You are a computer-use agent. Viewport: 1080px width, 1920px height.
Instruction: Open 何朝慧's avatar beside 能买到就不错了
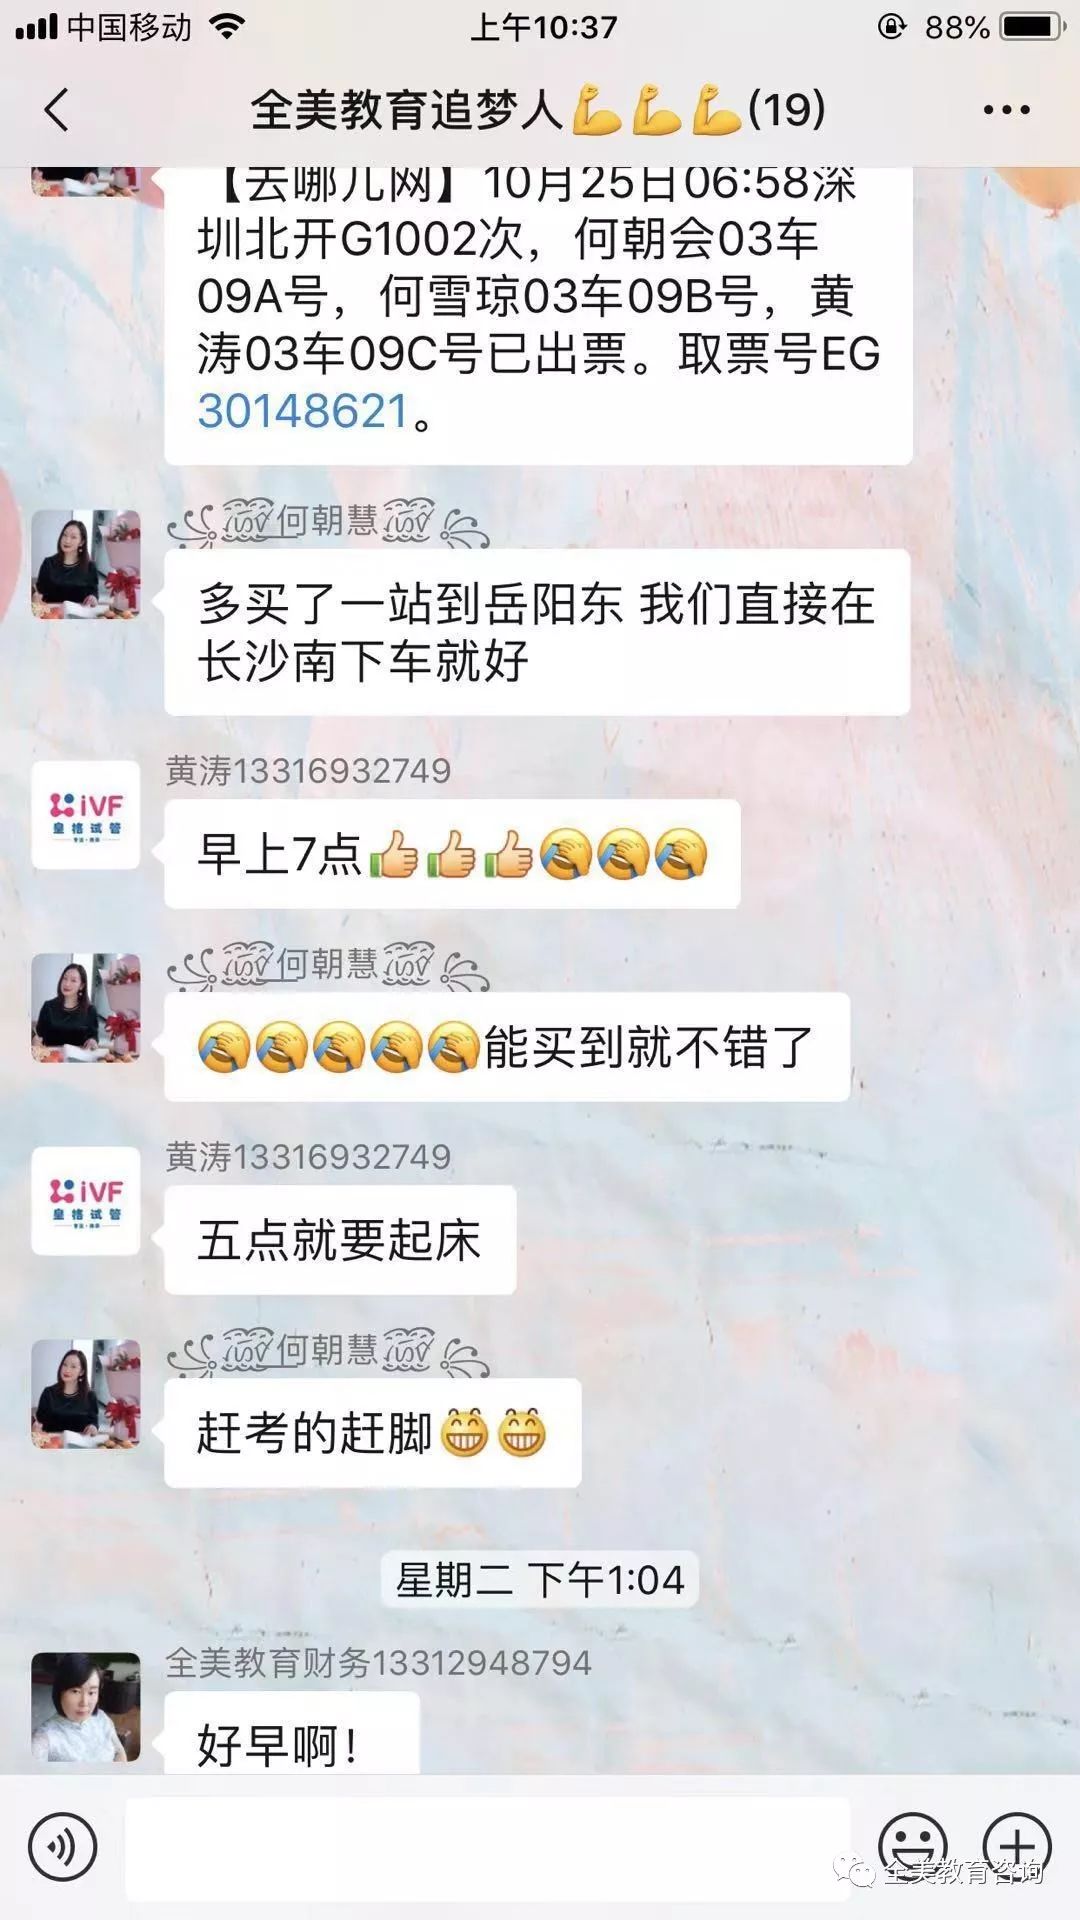pyautogui.click(x=86, y=1007)
